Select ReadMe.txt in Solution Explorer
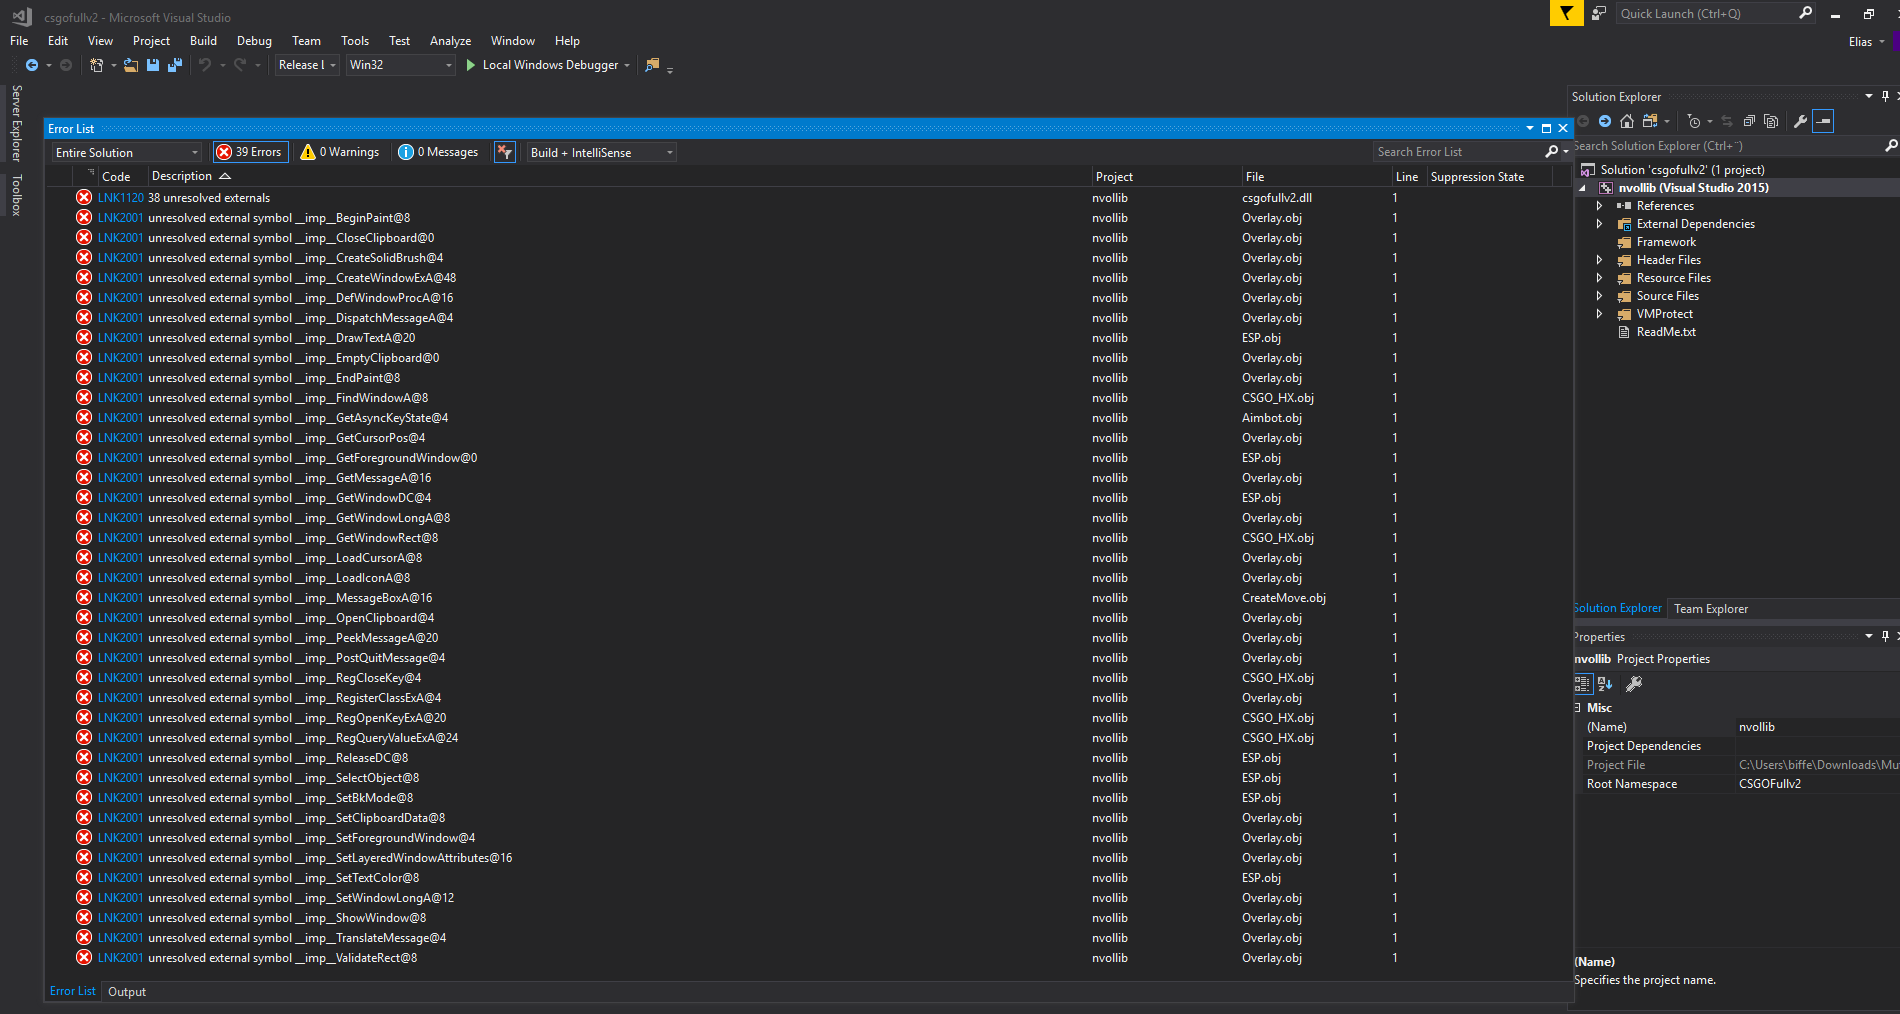Viewport: 1900px width, 1014px height. click(1666, 332)
